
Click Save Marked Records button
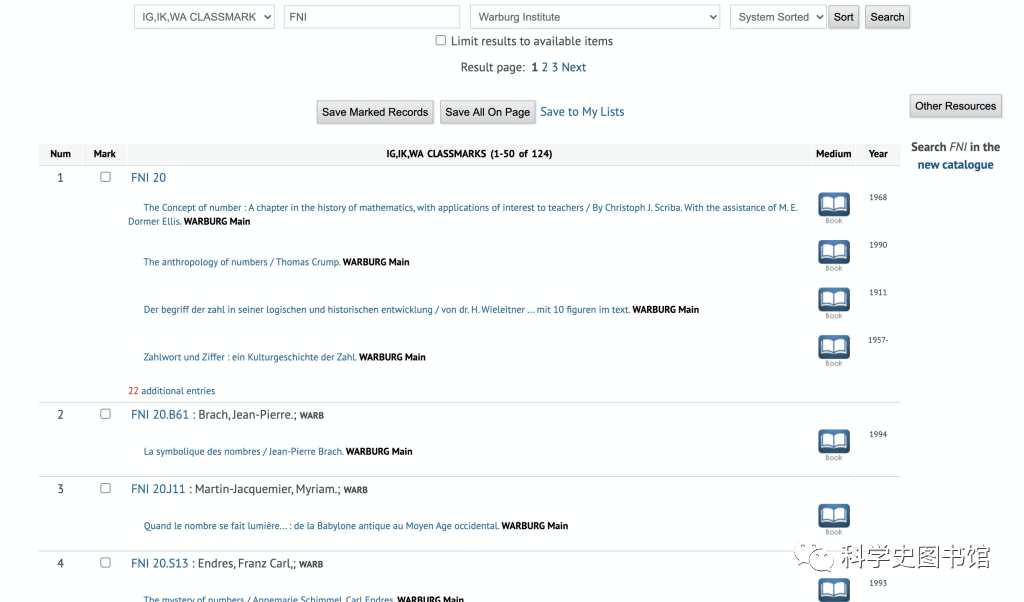[x=375, y=112]
